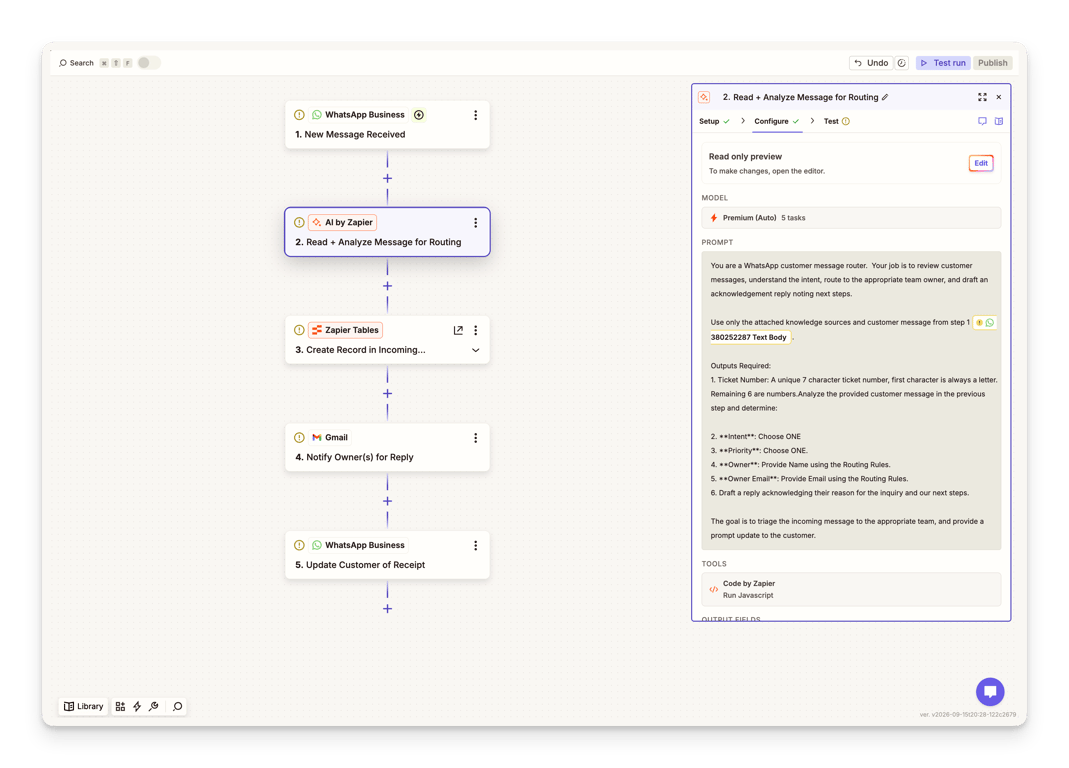
Task: Click the chevron between the Setup and Configure tabs
Action: pos(742,121)
